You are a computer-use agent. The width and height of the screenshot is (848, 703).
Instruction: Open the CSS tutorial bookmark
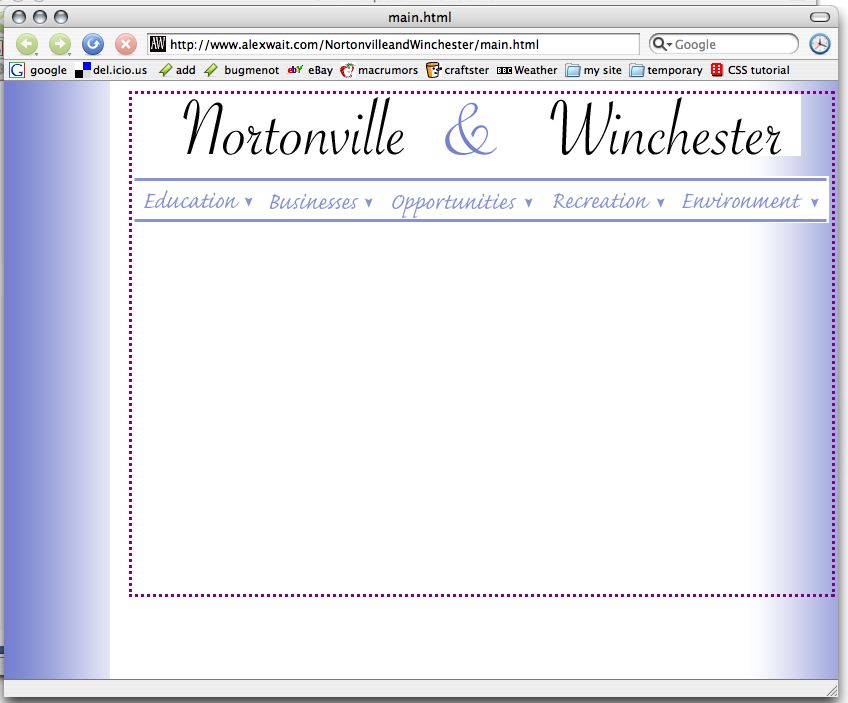click(x=758, y=70)
